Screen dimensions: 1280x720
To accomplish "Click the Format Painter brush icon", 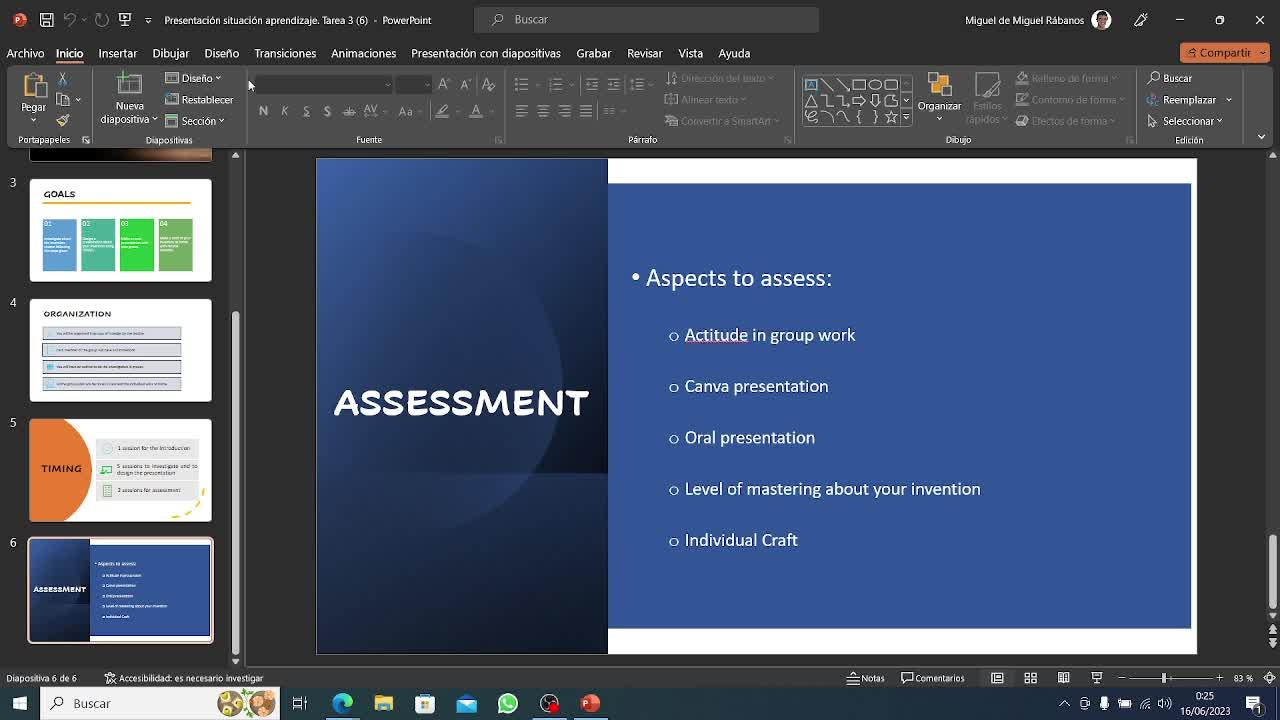I will (62, 121).
